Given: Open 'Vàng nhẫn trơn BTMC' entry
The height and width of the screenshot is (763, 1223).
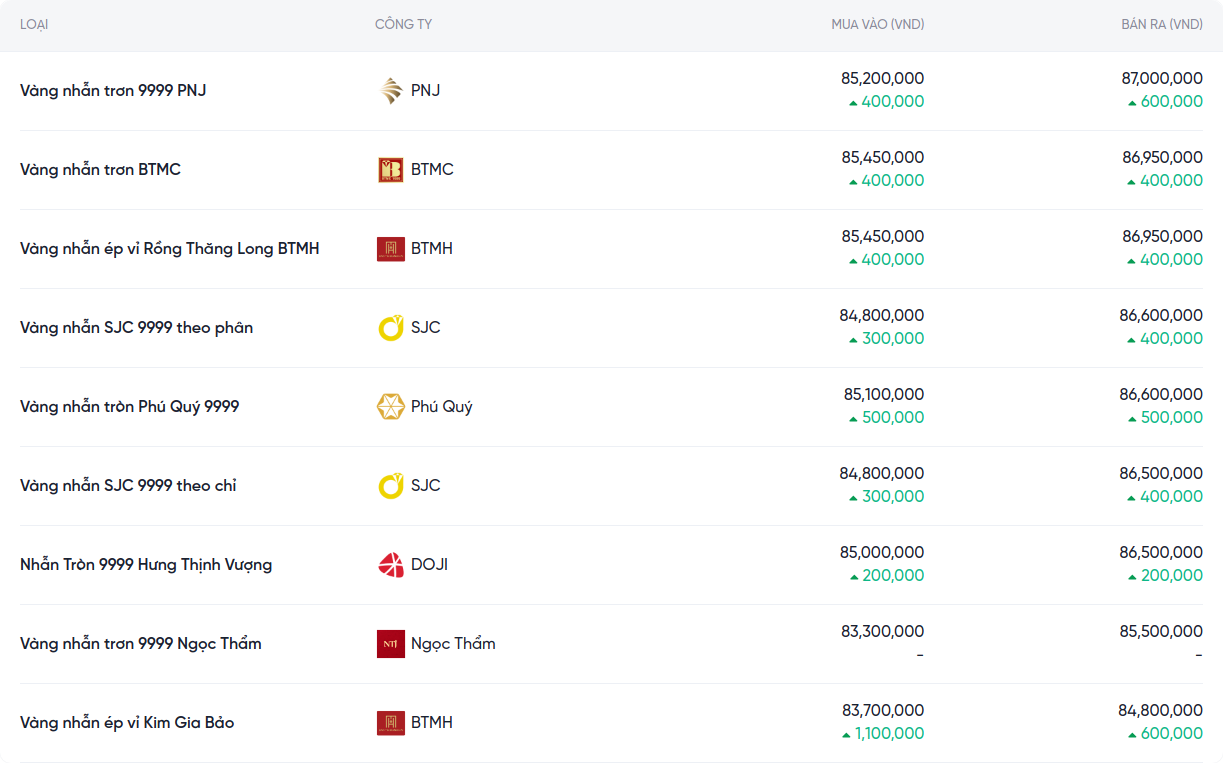Looking at the screenshot, I should [x=100, y=170].
